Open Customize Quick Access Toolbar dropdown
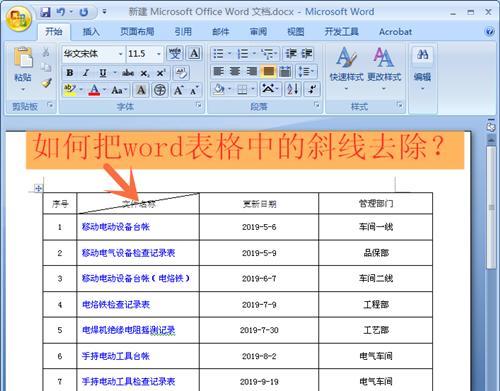 [x=104, y=12]
